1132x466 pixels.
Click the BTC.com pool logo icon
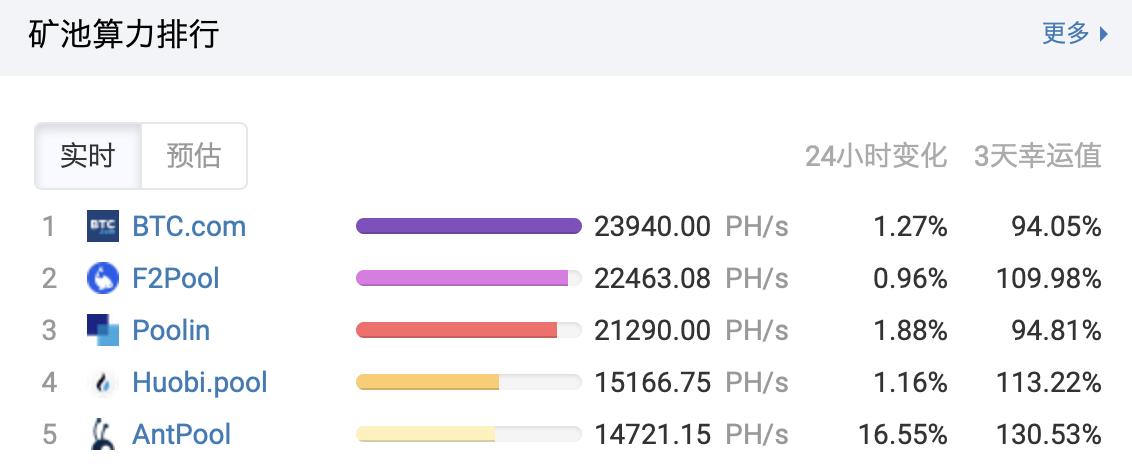(x=103, y=226)
